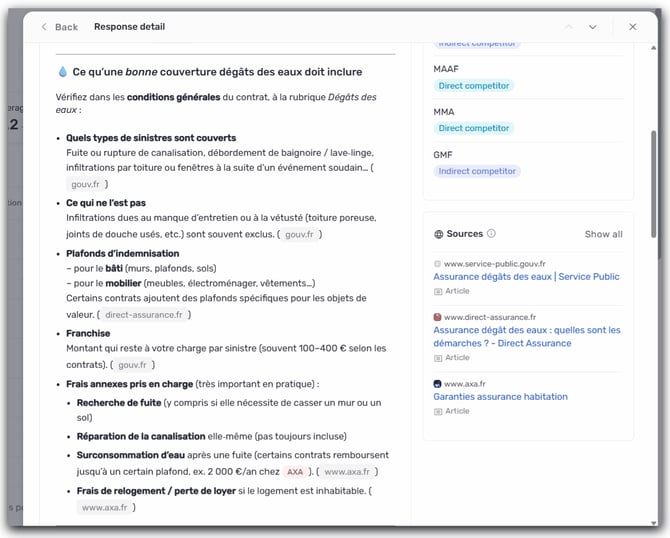The image size is (670, 538).
Task: Click the vertical scrollbar thumb
Action: point(653,184)
